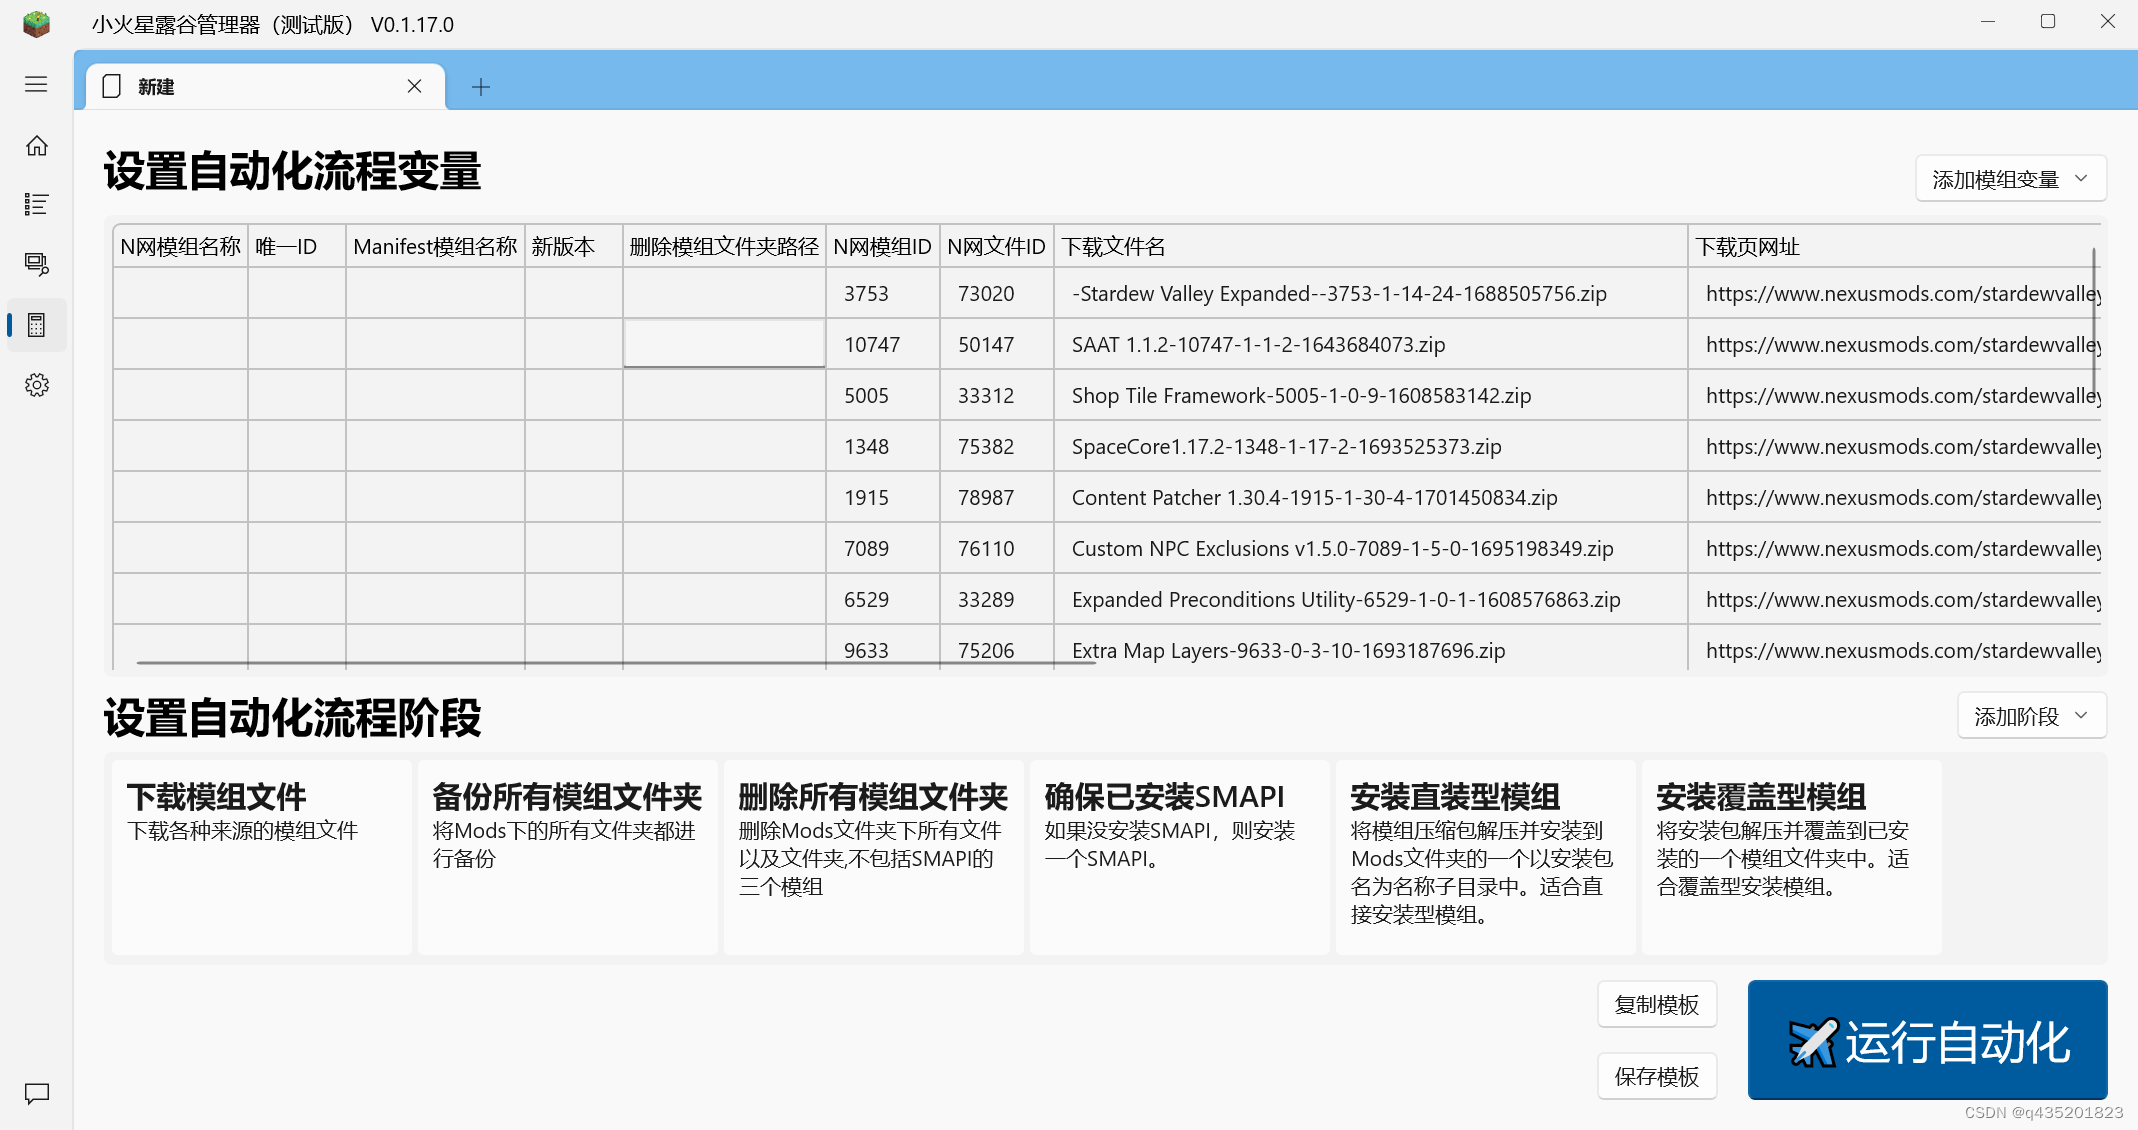
Task: Open Settings gear in sidebar
Action: [x=37, y=385]
